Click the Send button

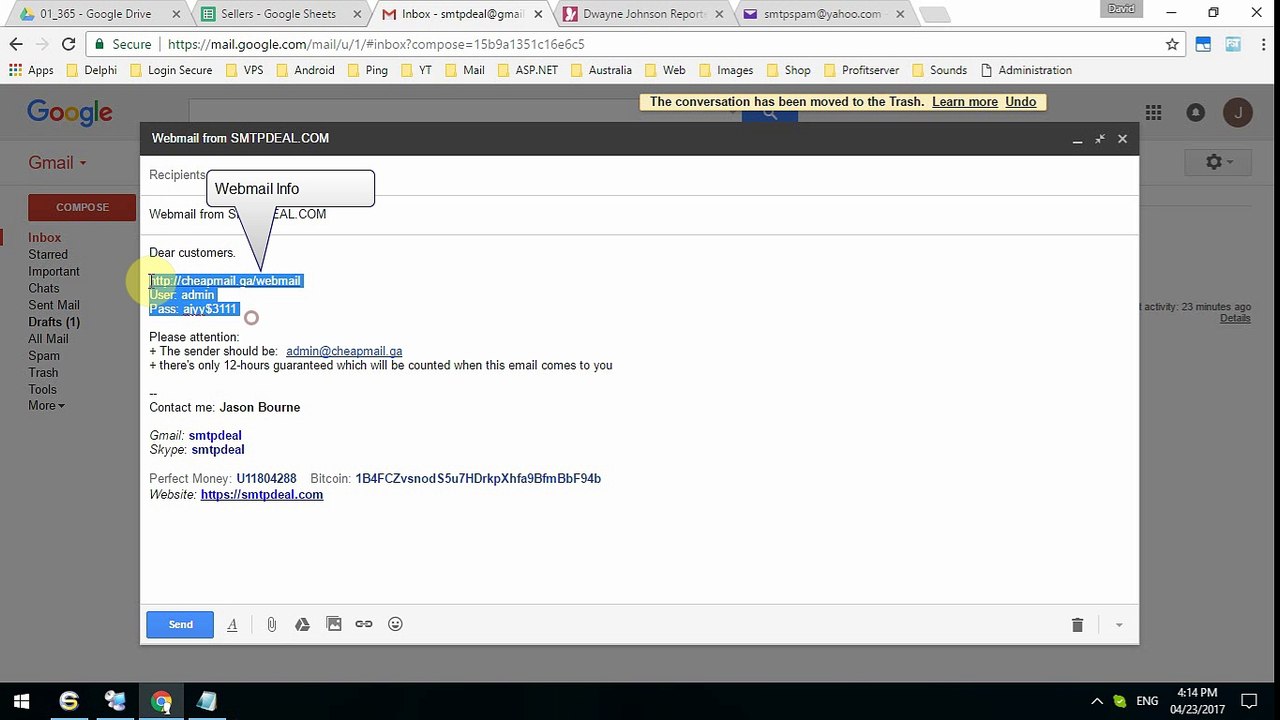point(180,625)
